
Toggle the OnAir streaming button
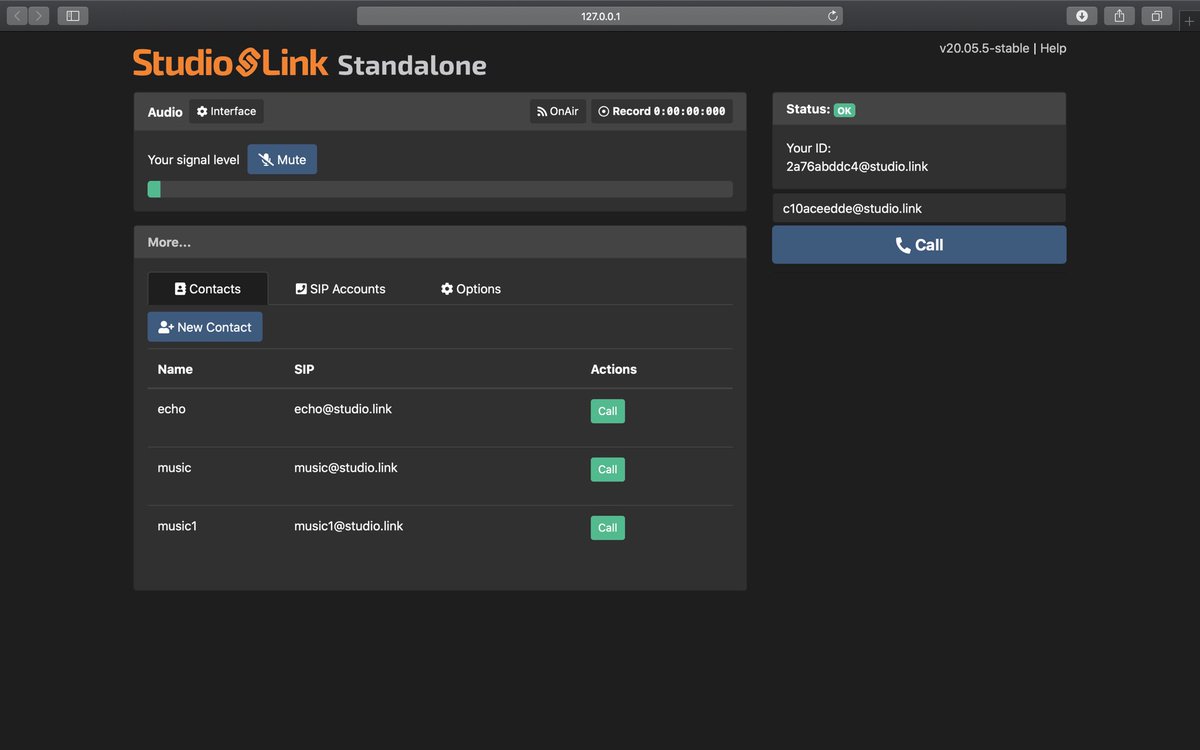(x=558, y=112)
